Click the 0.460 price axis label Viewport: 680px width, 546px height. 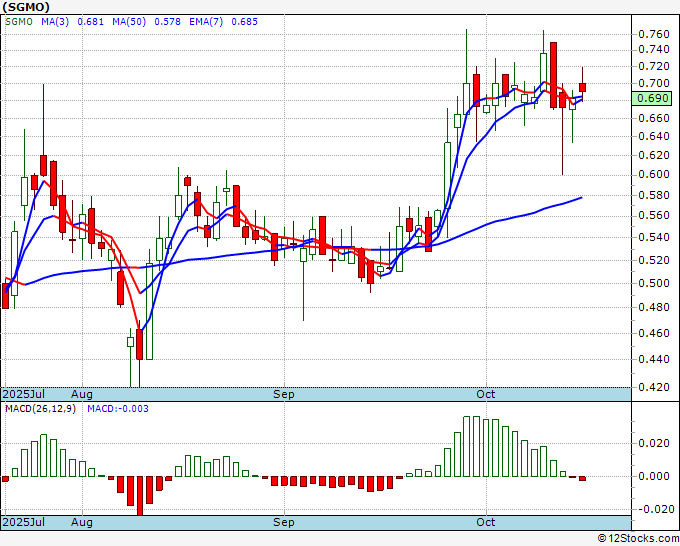click(654, 333)
